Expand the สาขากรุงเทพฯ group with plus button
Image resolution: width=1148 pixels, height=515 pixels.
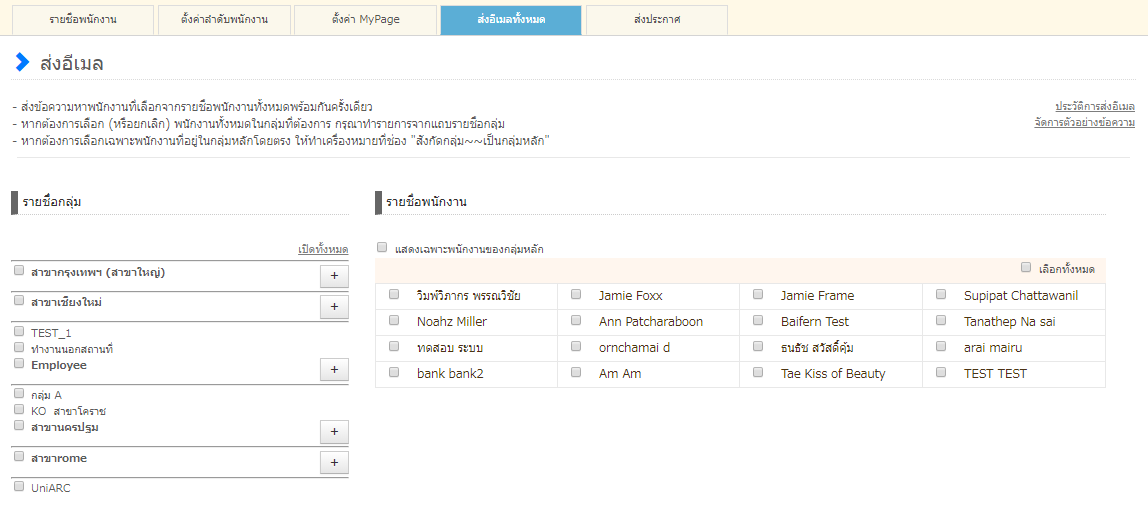click(x=334, y=276)
